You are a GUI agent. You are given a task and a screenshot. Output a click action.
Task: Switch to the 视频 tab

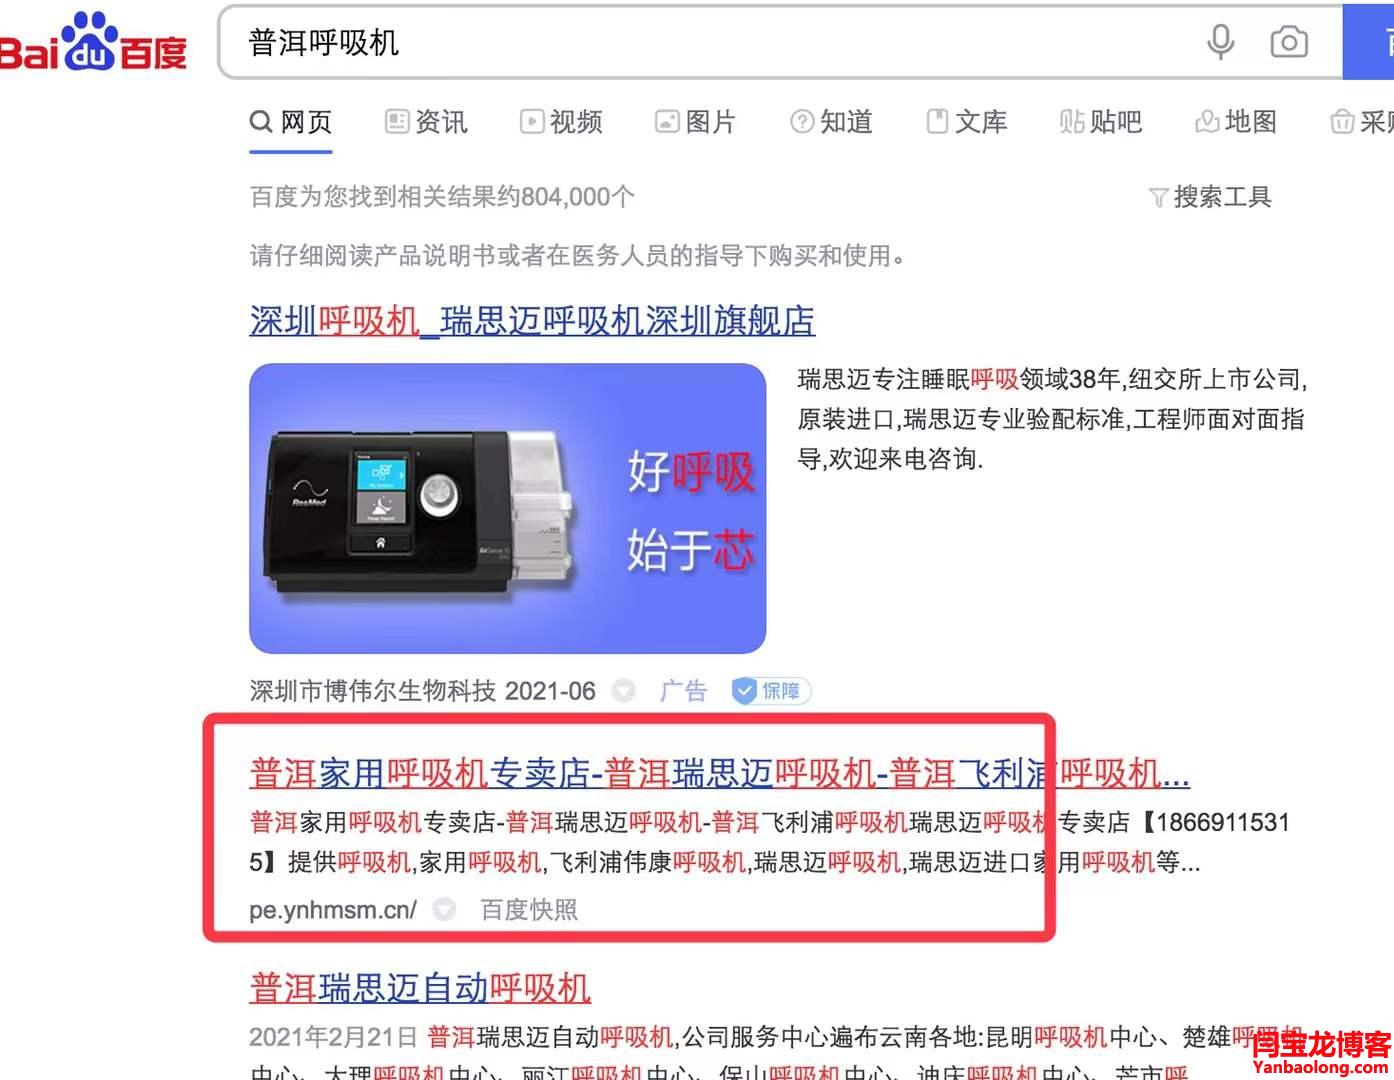tap(561, 122)
